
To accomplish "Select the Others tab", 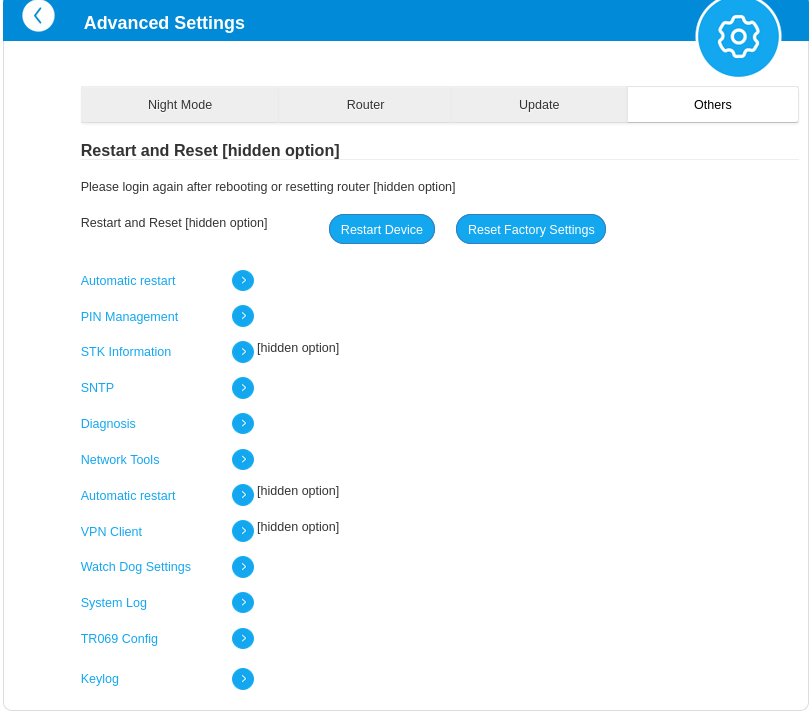I will coord(712,105).
